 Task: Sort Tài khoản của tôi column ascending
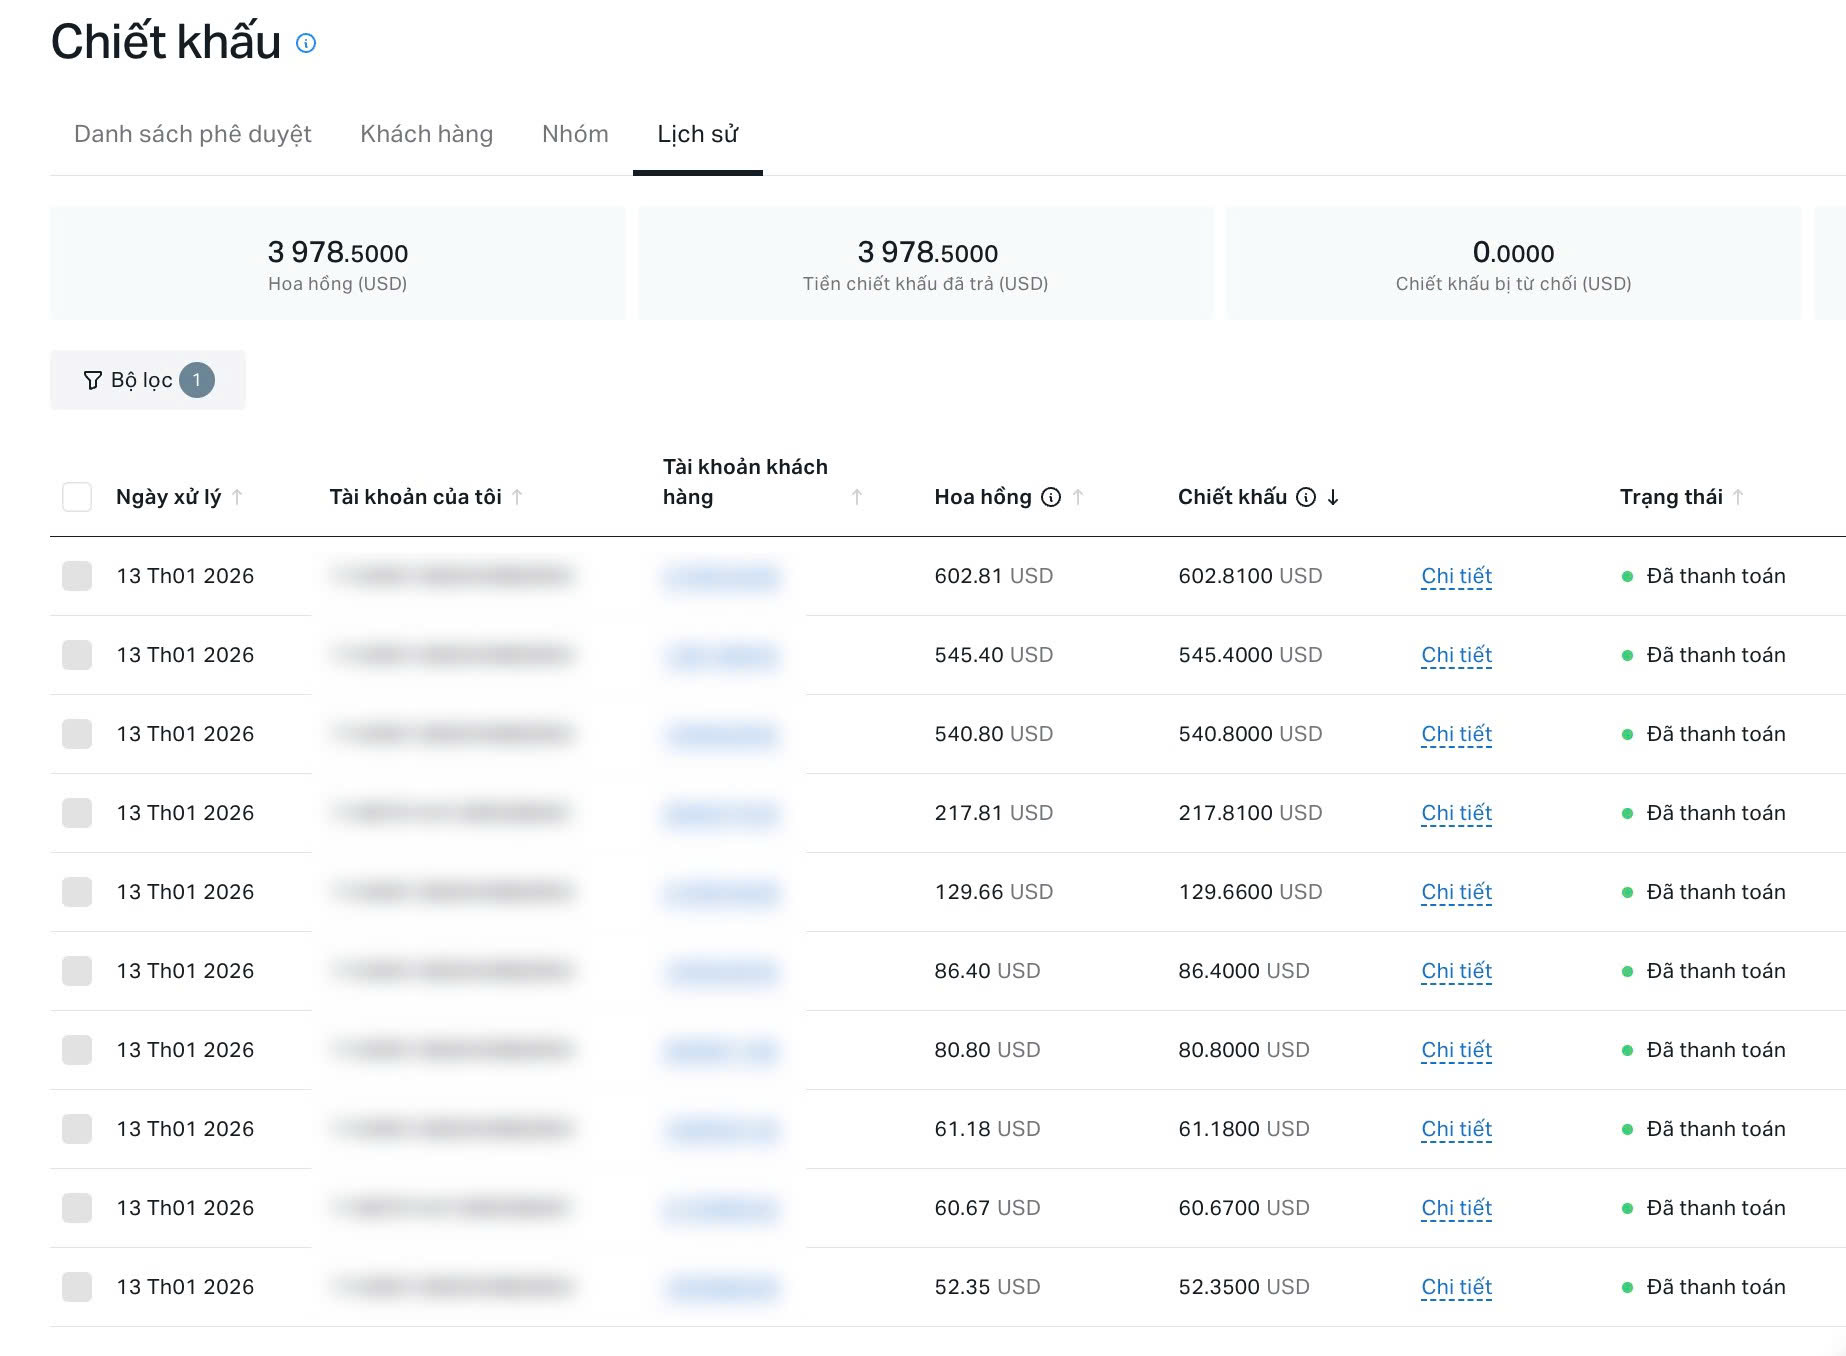(x=517, y=496)
